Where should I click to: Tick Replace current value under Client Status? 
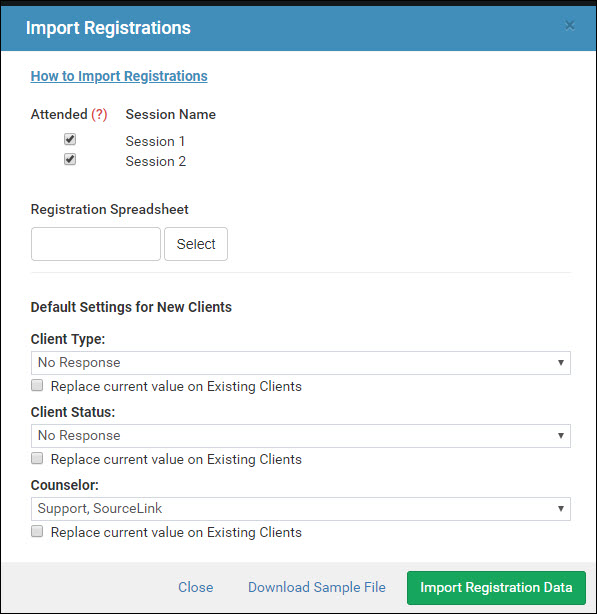pyautogui.click(x=37, y=458)
